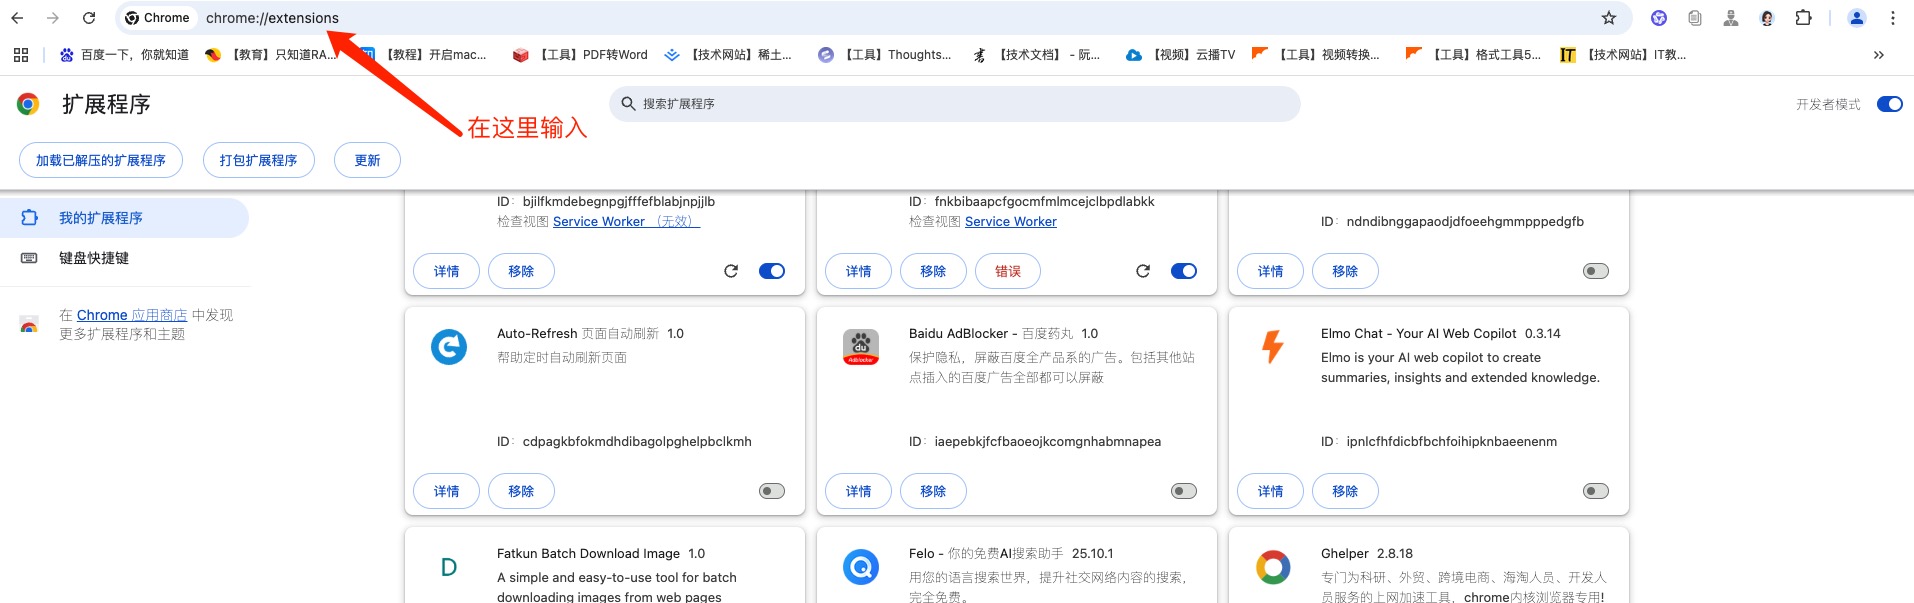The image size is (1914, 603).
Task: Click 移除 for extension bjilfkmdebegnpgjfffefblabjnpjjlb
Action: click(521, 271)
